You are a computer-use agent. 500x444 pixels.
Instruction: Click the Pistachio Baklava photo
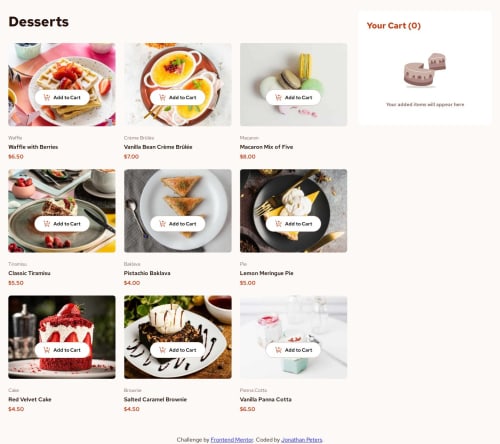178,211
